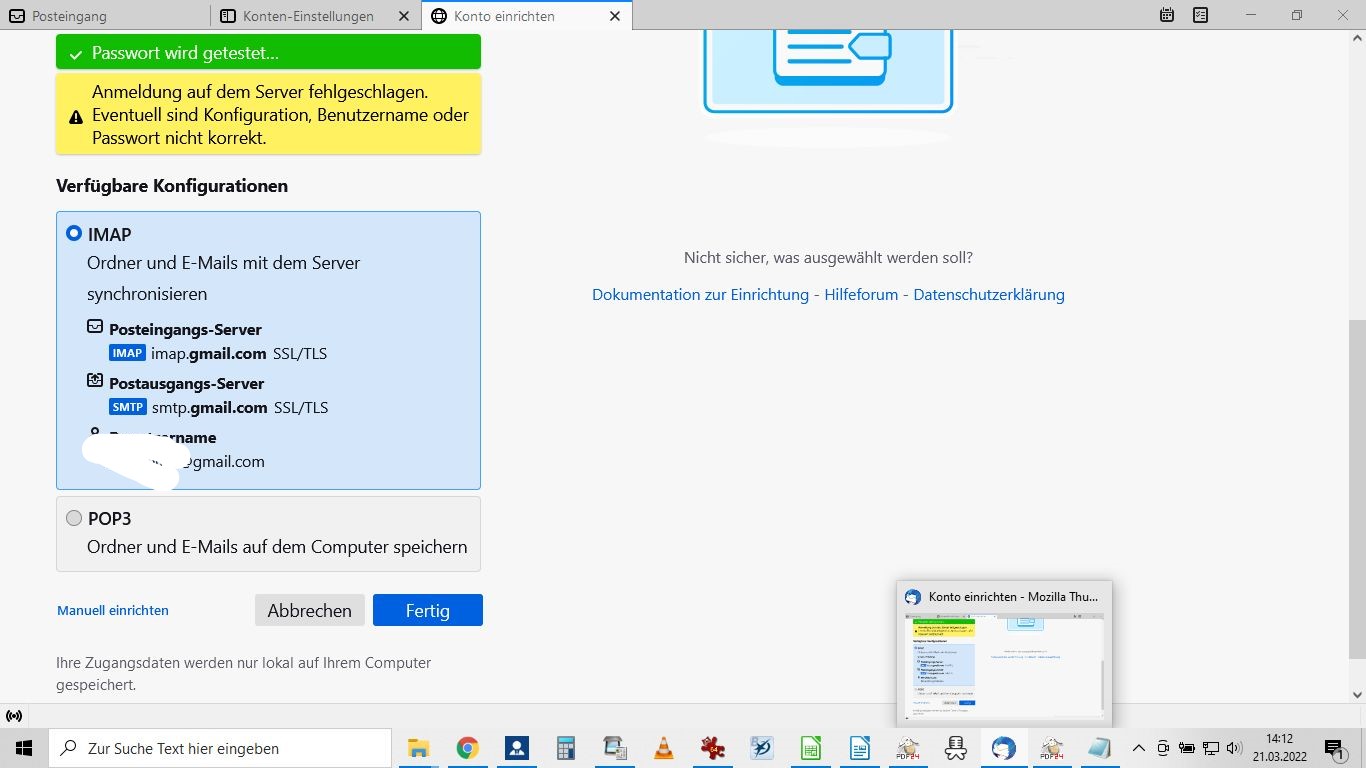The height and width of the screenshot is (768, 1366).
Task: Close the Konten-Einstellungen tab
Action: point(404,16)
